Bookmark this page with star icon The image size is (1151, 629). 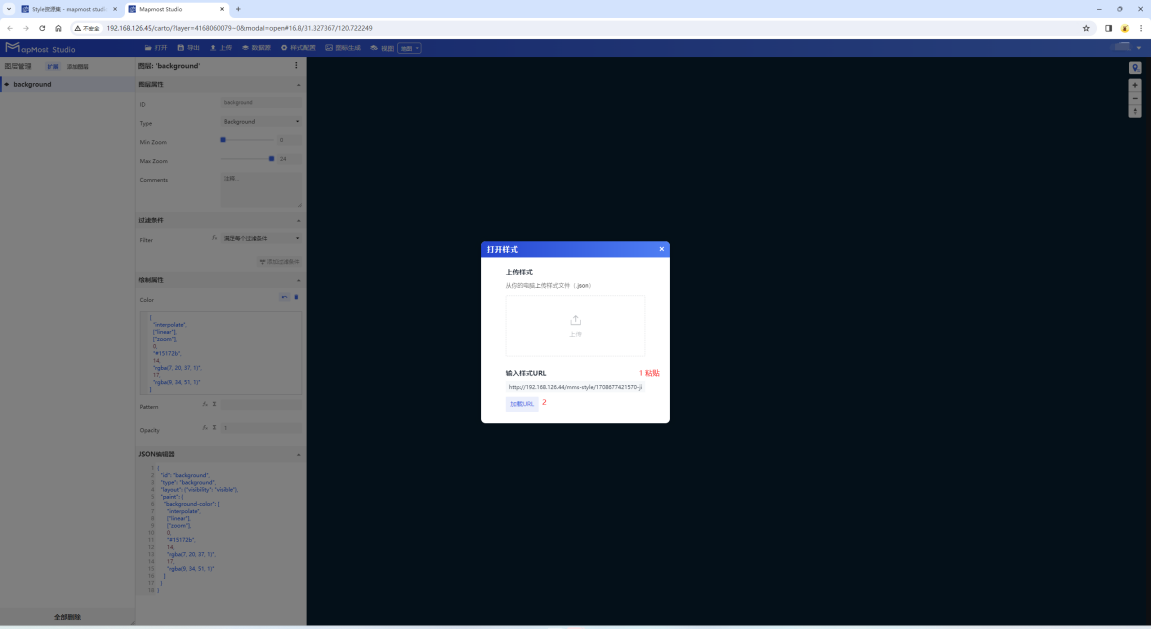point(1086,29)
